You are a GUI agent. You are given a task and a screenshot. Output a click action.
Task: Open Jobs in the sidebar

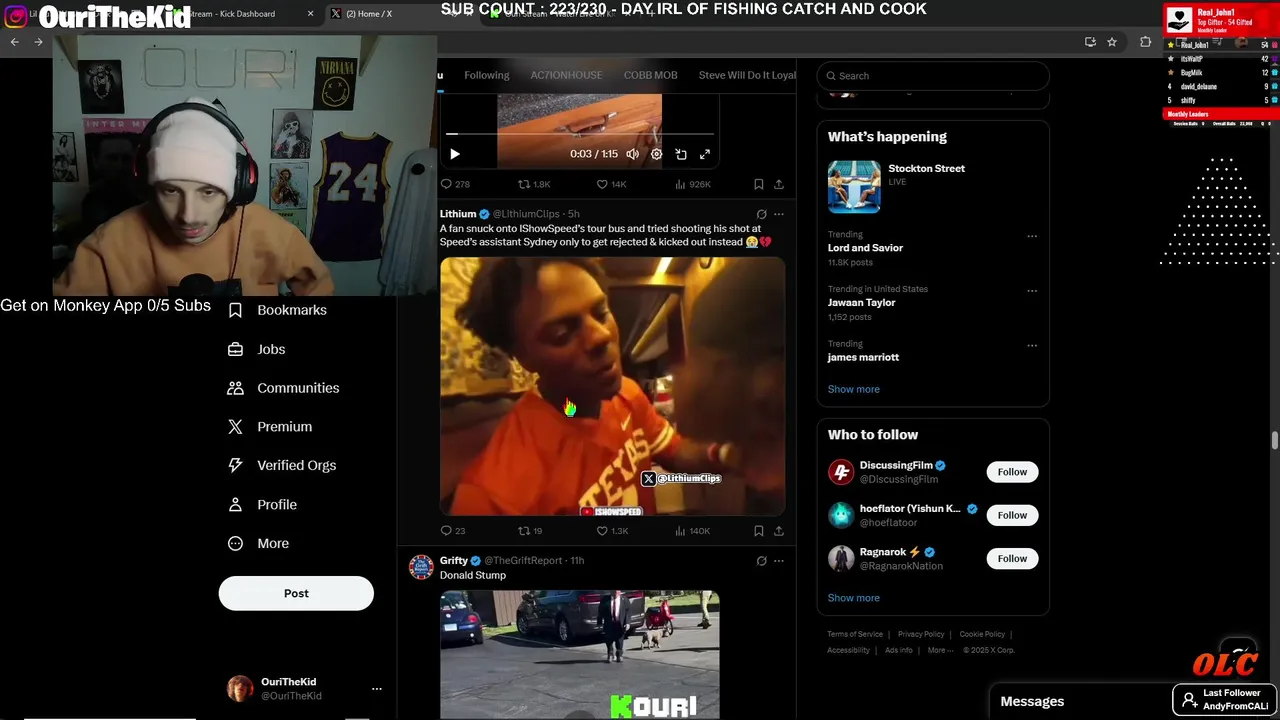tap(257, 349)
